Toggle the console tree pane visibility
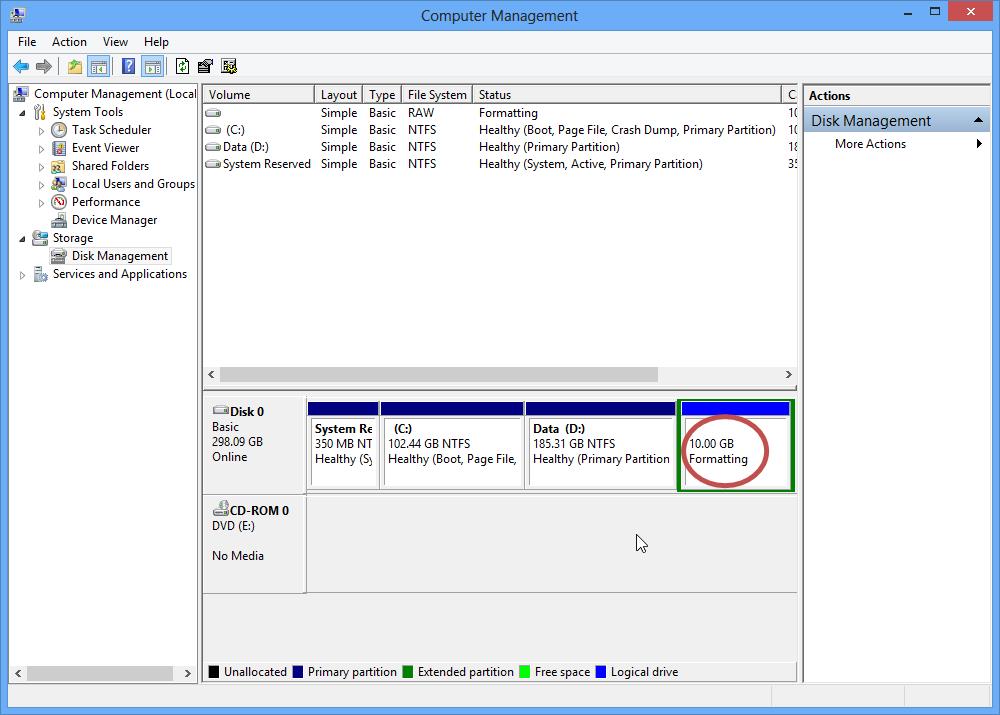 click(99, 66)
